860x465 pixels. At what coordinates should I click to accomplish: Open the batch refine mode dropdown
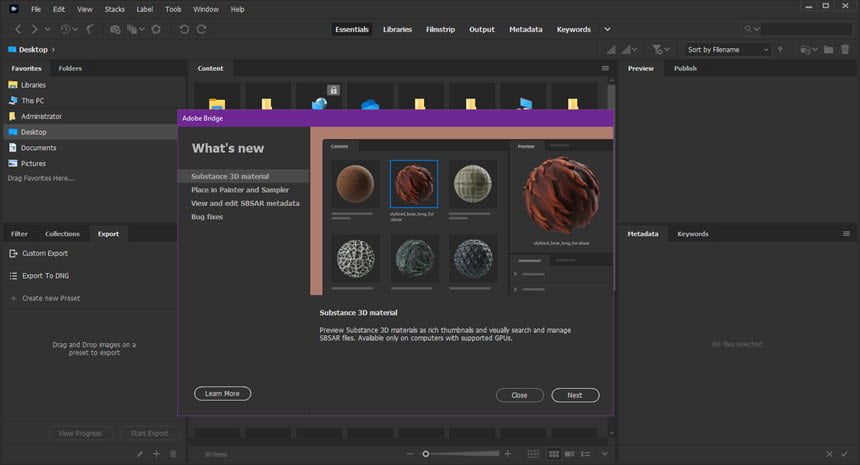coord(135,29)
